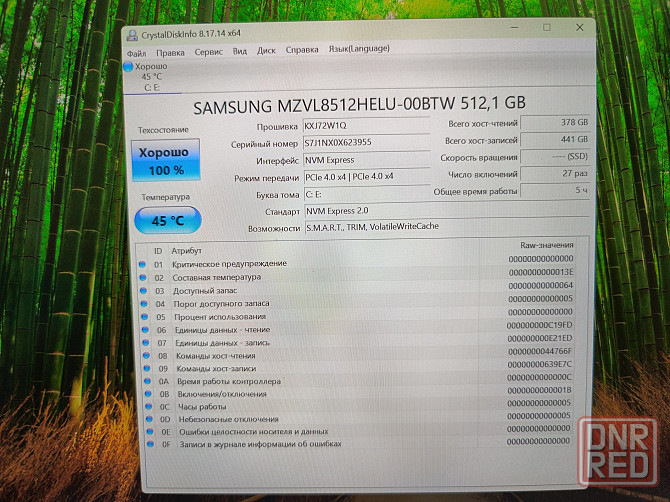Open the Справка menu

point(302,50)
